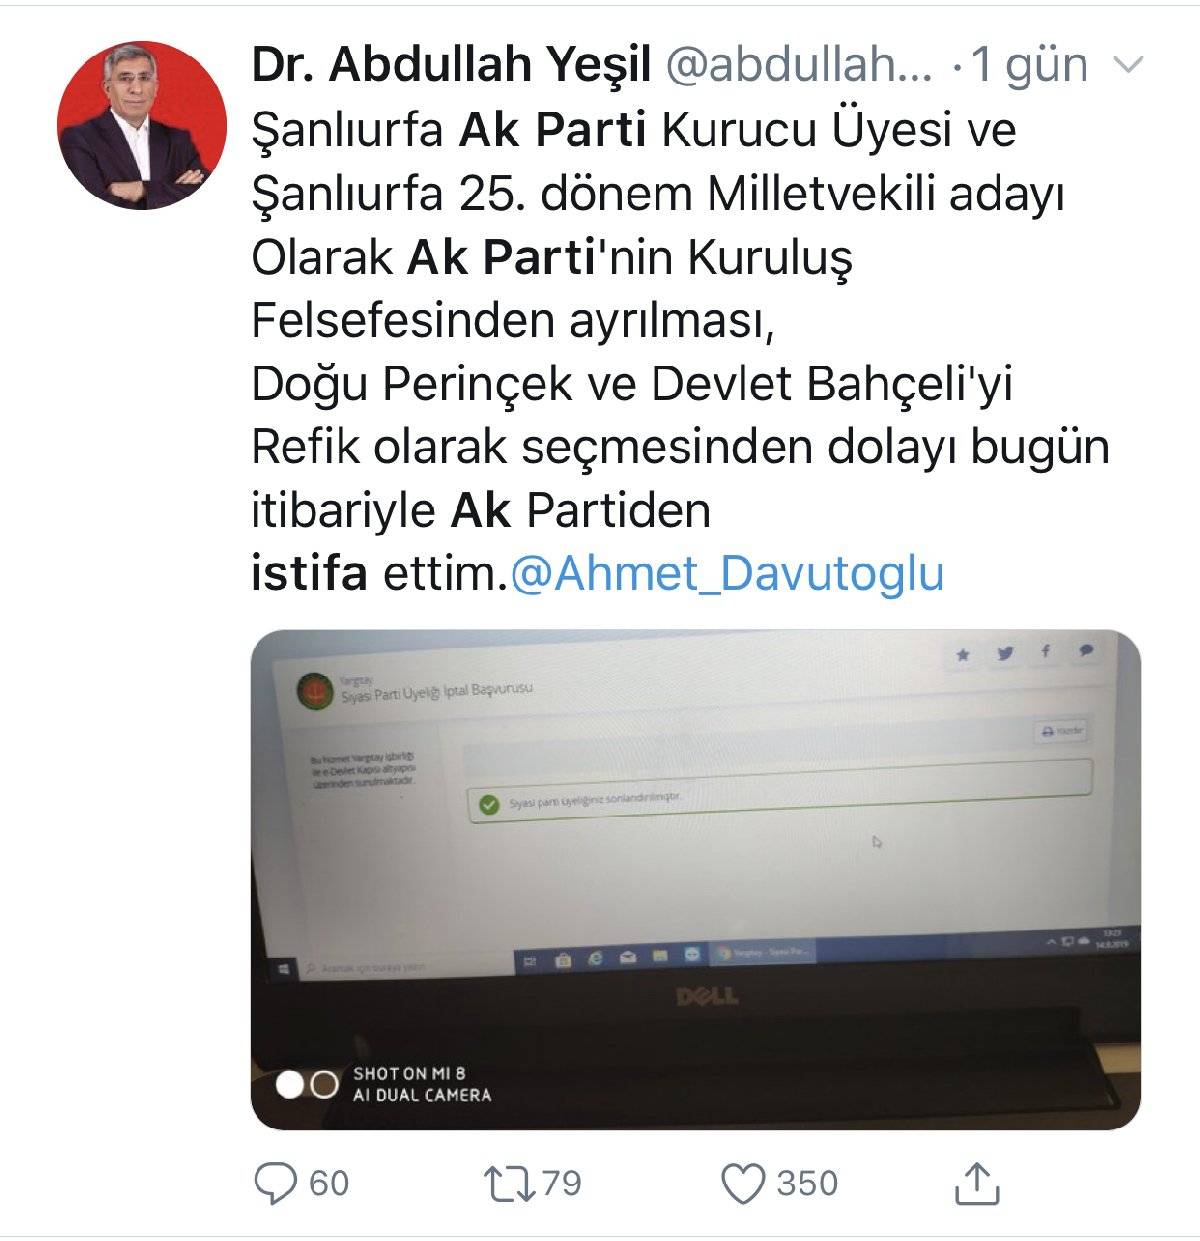1200x1241 pixels.
Task: Share the tweet using the upload icon
Action: [x=977, y=1183]
